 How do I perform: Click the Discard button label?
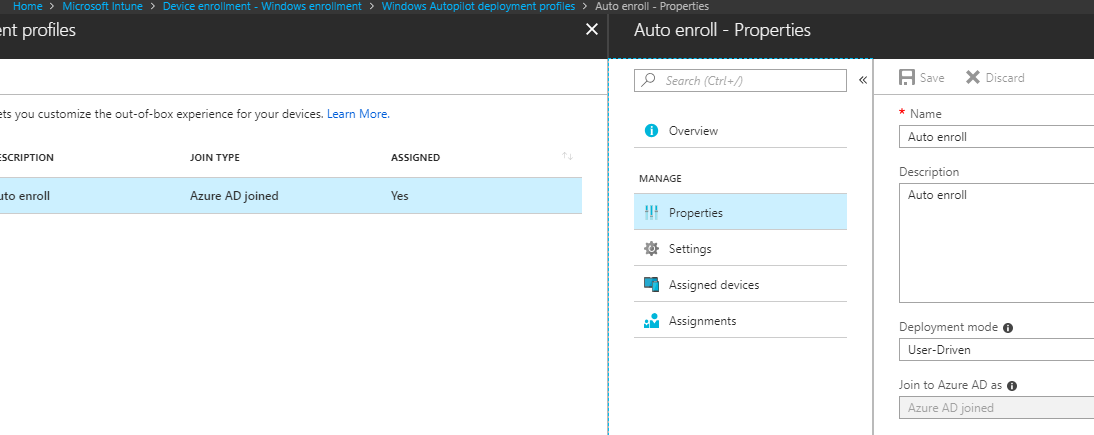(1005, 78)
